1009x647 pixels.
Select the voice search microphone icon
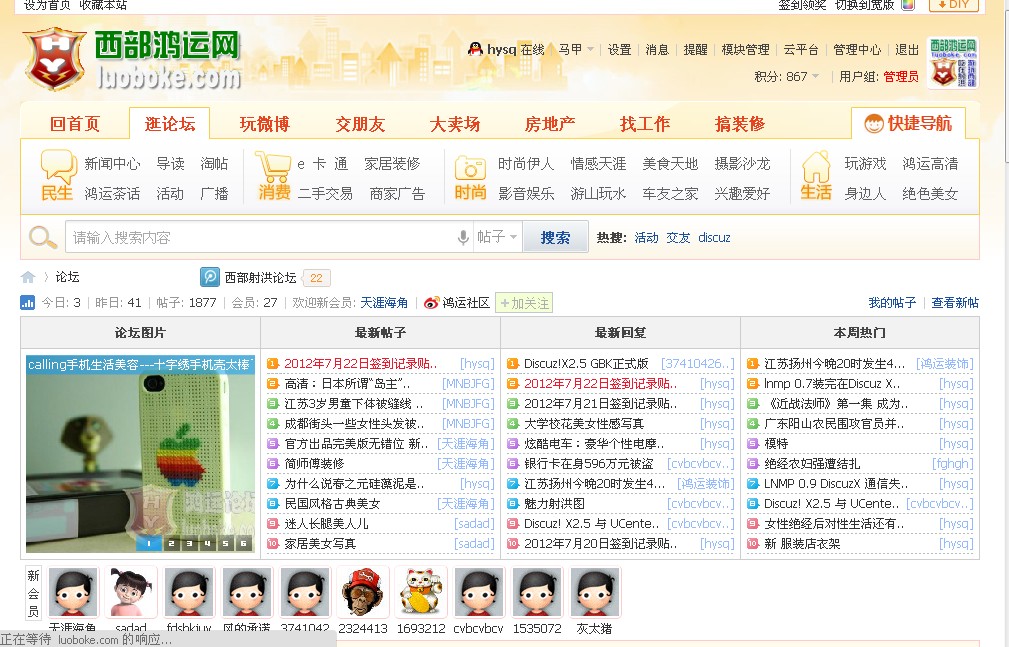tap(462, 237)
